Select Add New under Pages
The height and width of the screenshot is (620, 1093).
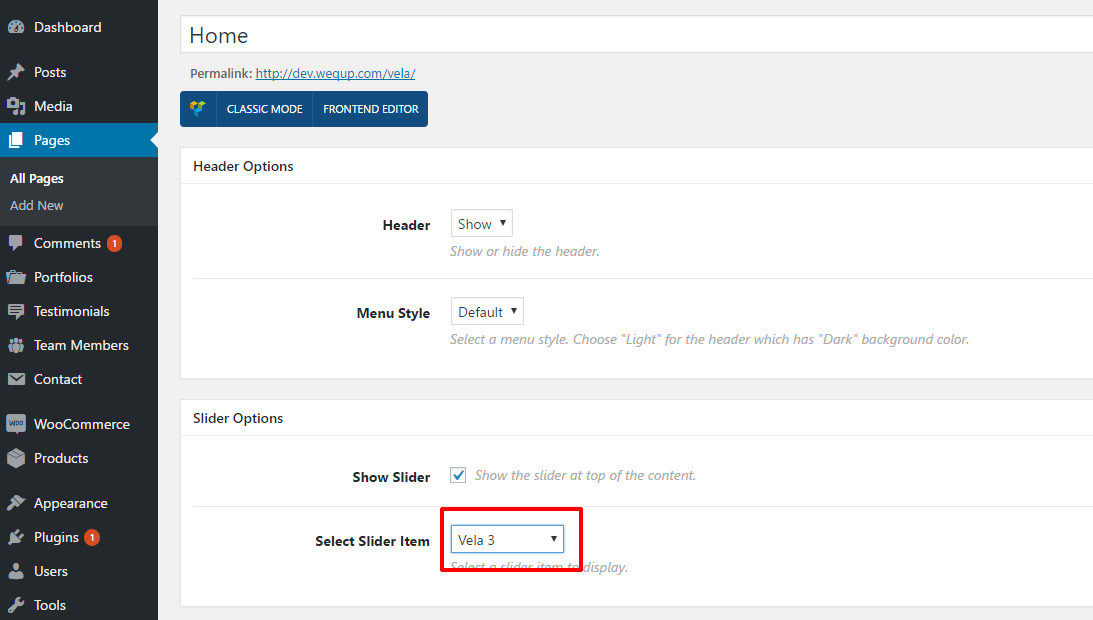pos(37,205)
